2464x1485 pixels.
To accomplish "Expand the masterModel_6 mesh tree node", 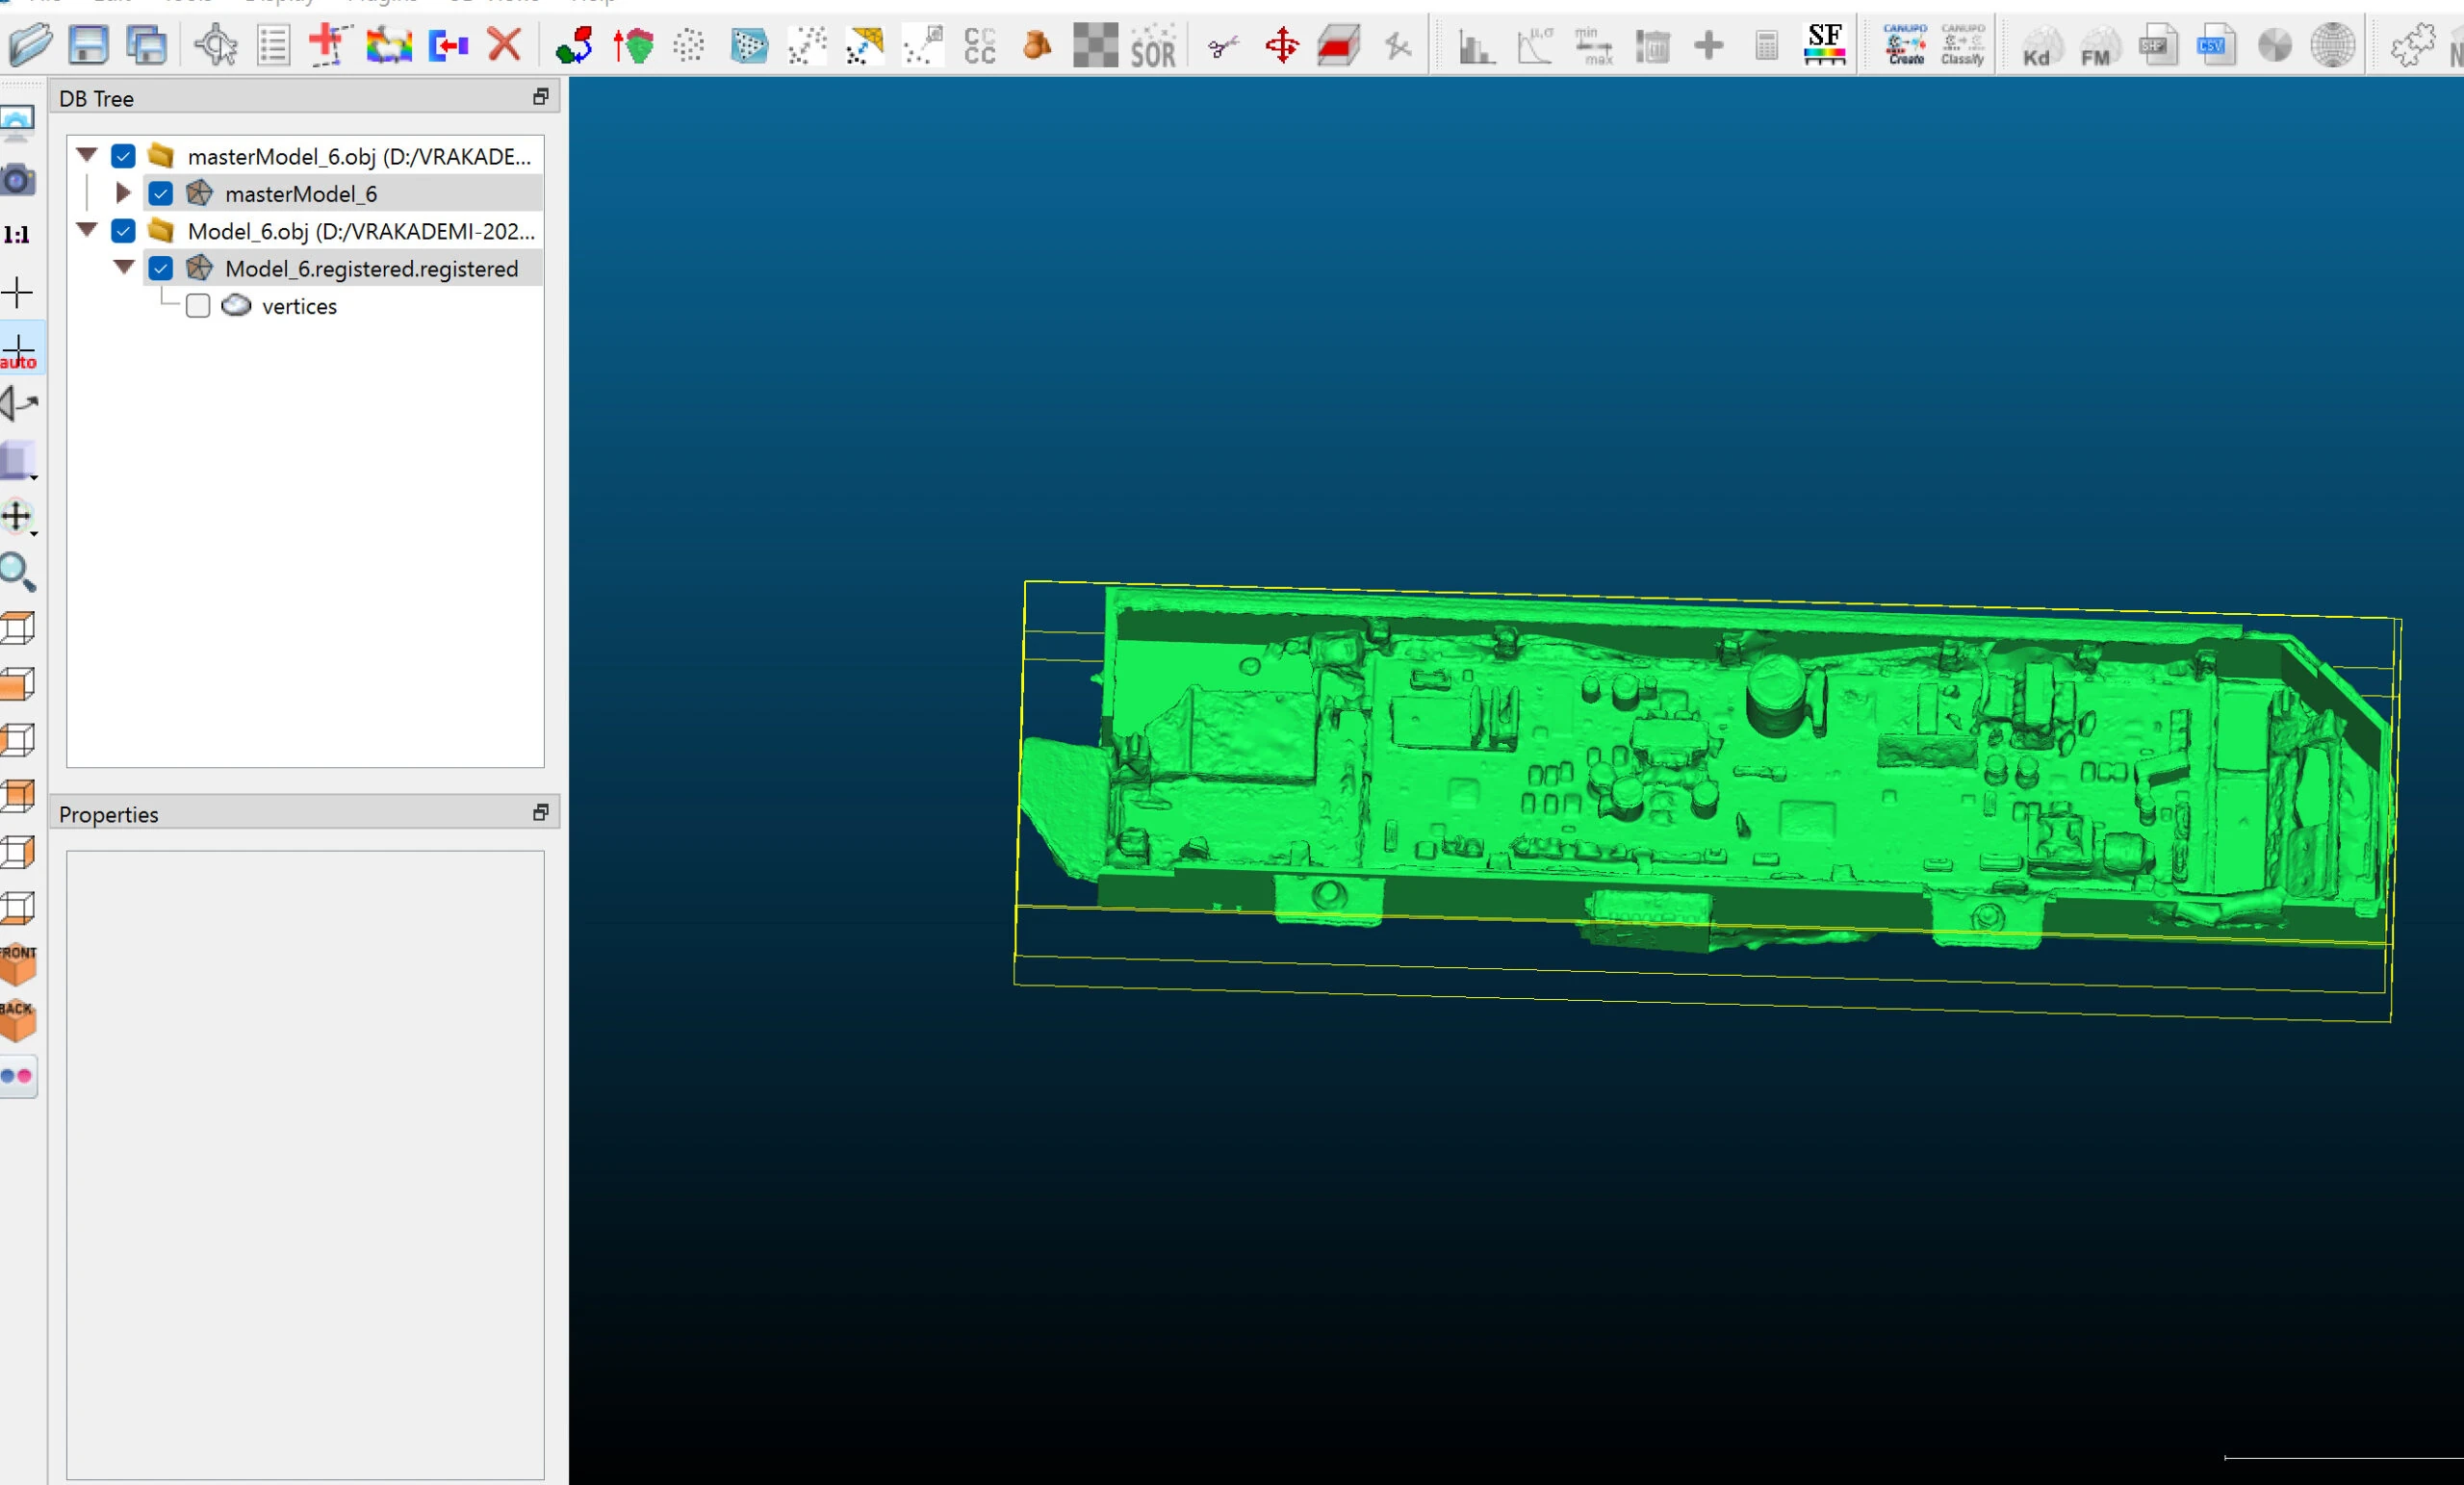I will coord(123,192).
